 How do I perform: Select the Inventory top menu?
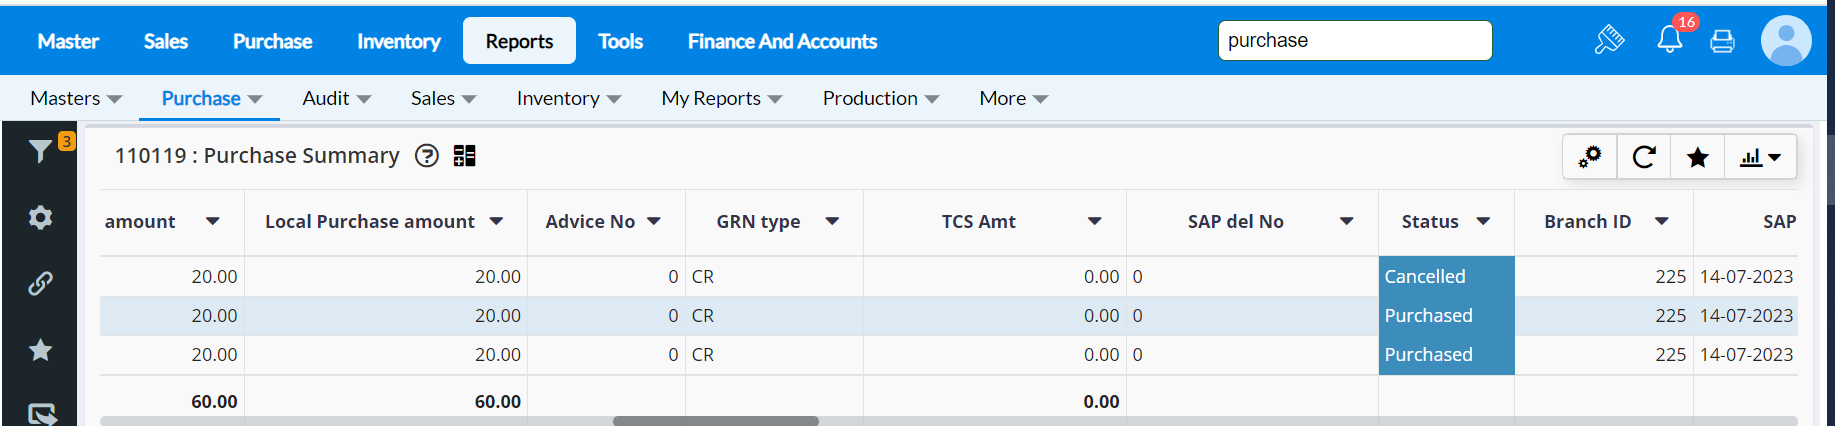(398, 41)
